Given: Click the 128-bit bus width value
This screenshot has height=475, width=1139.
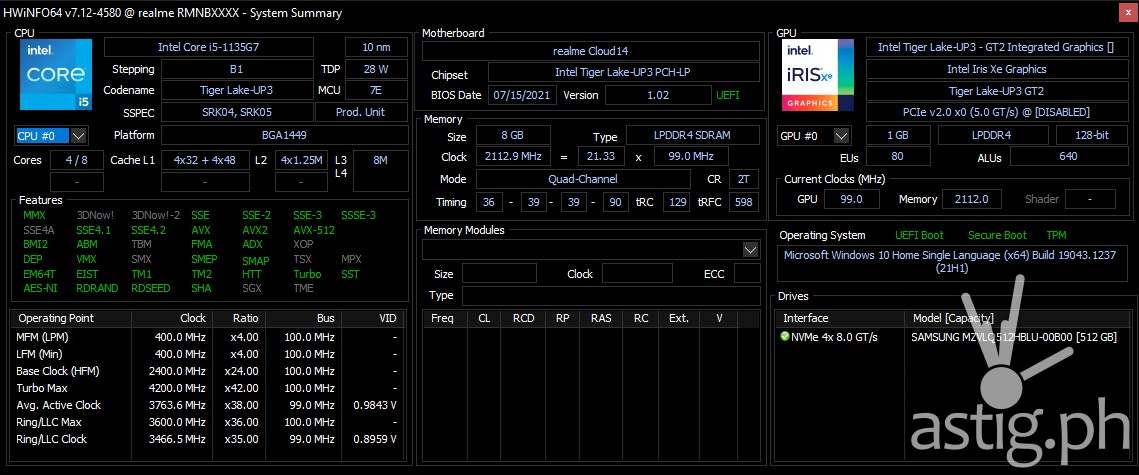Looking at the screenshot, I should coord(1091,136).
